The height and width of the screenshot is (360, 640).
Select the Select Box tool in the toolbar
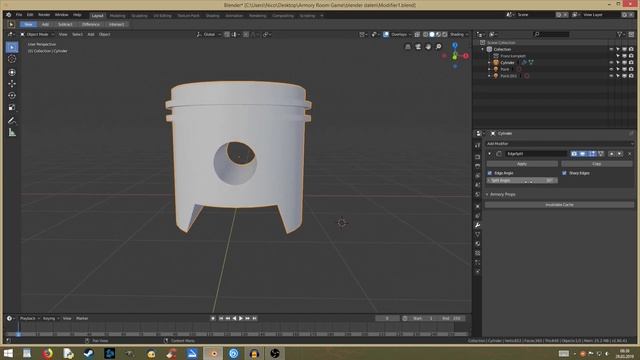coord(12,47)
